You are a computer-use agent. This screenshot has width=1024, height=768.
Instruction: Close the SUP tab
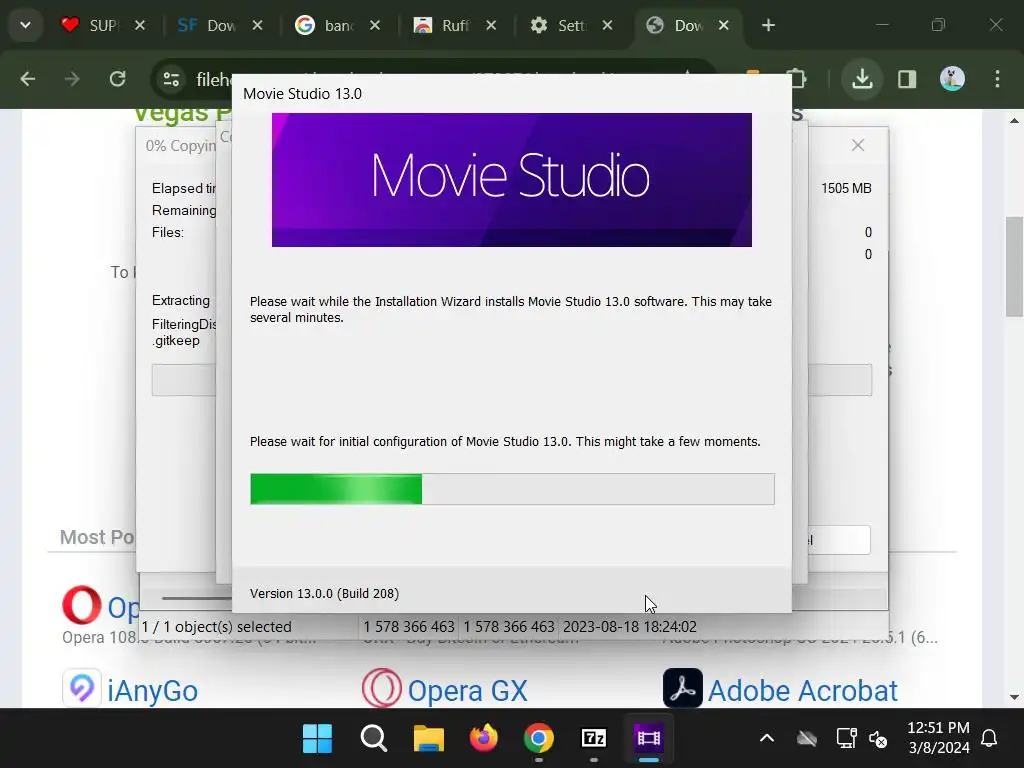[x=140, y=25]
